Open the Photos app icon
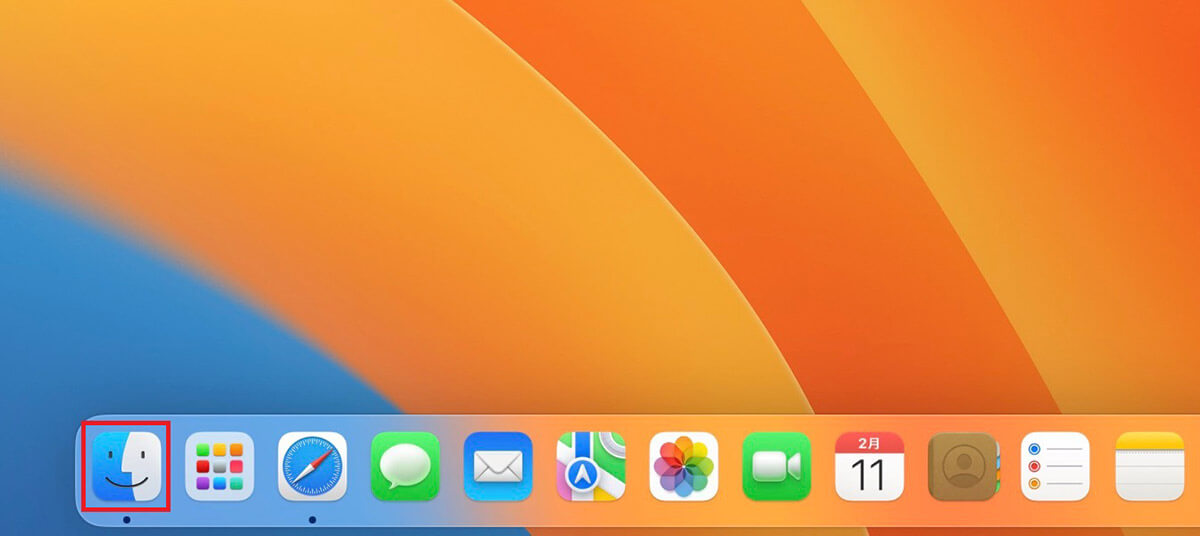The width and height of the screenshot is (1200, 536). point(684,466)
